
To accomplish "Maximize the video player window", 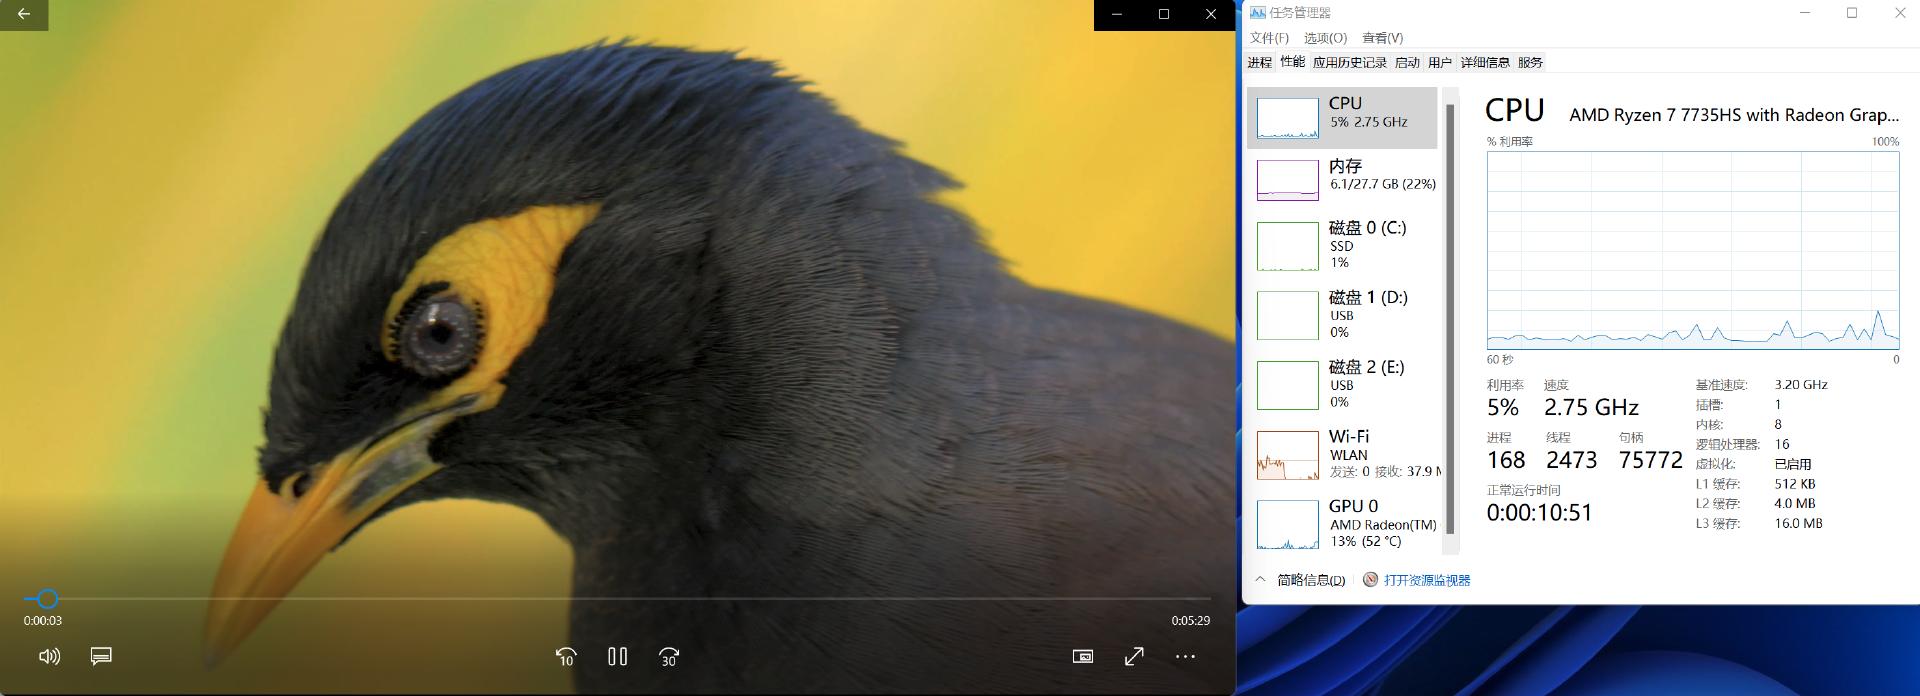I will click(x=1164, y=15).
